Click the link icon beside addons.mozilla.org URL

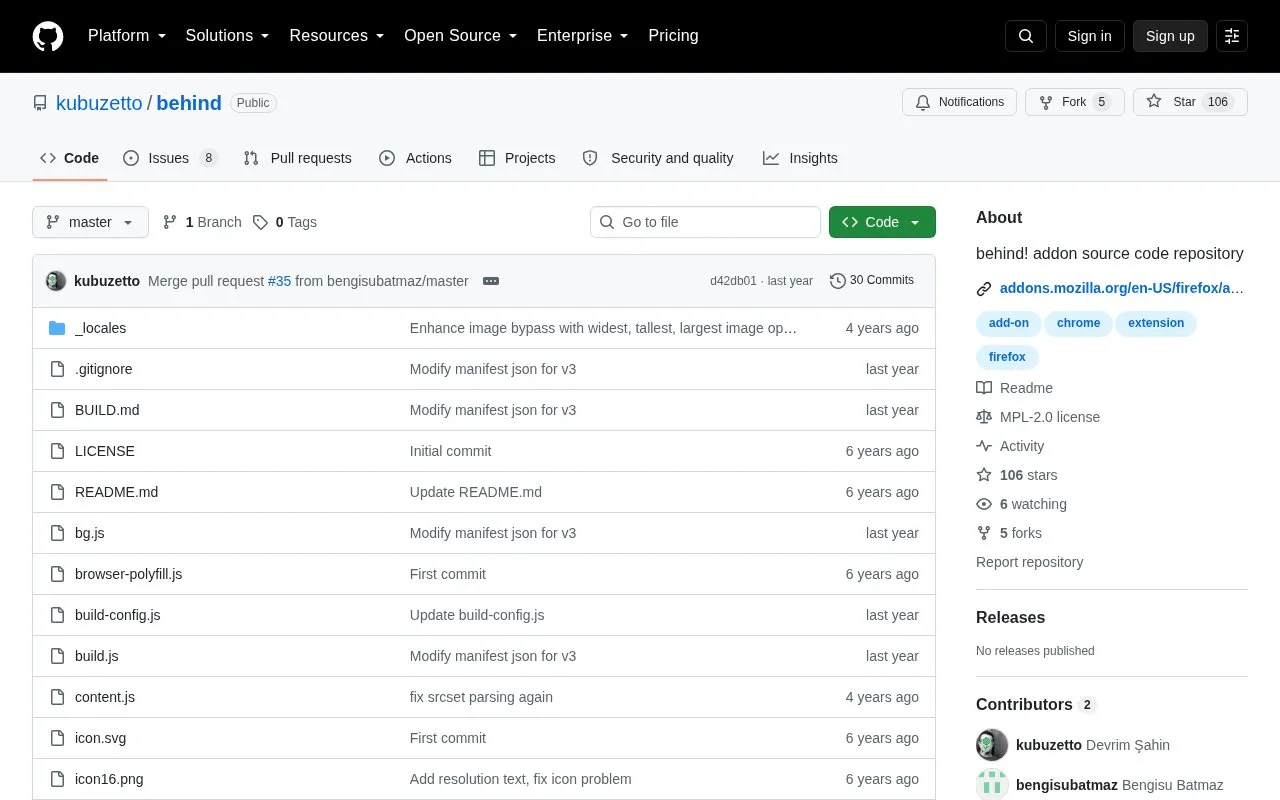coord(984,288)
